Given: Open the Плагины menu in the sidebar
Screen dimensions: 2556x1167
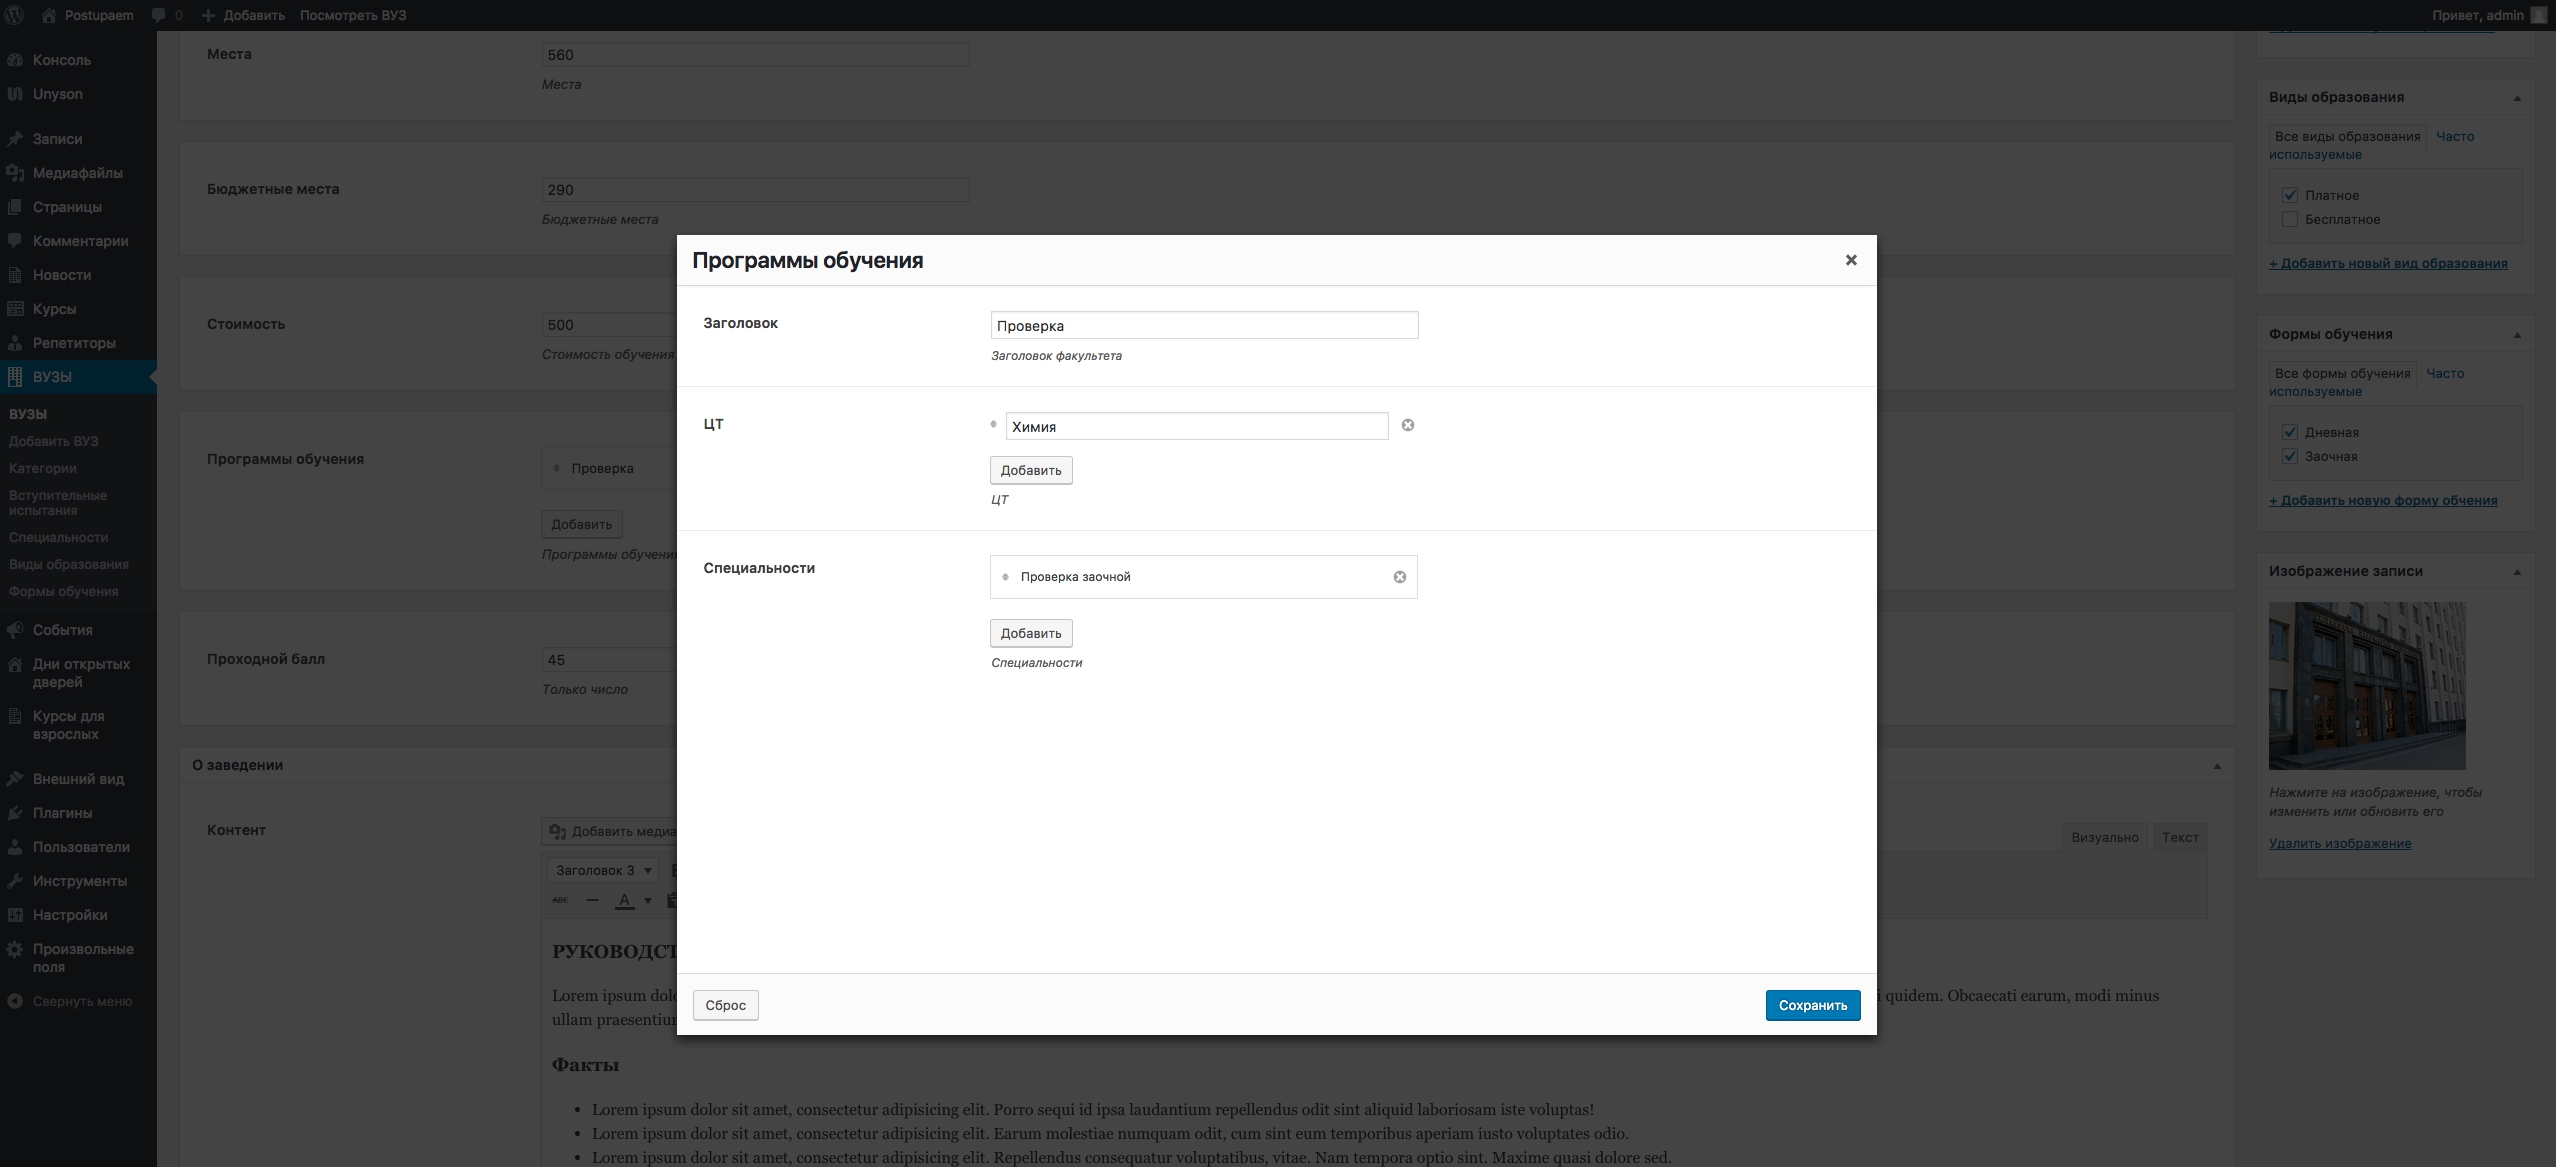Looking at the screenshot, I should (62, 813).
